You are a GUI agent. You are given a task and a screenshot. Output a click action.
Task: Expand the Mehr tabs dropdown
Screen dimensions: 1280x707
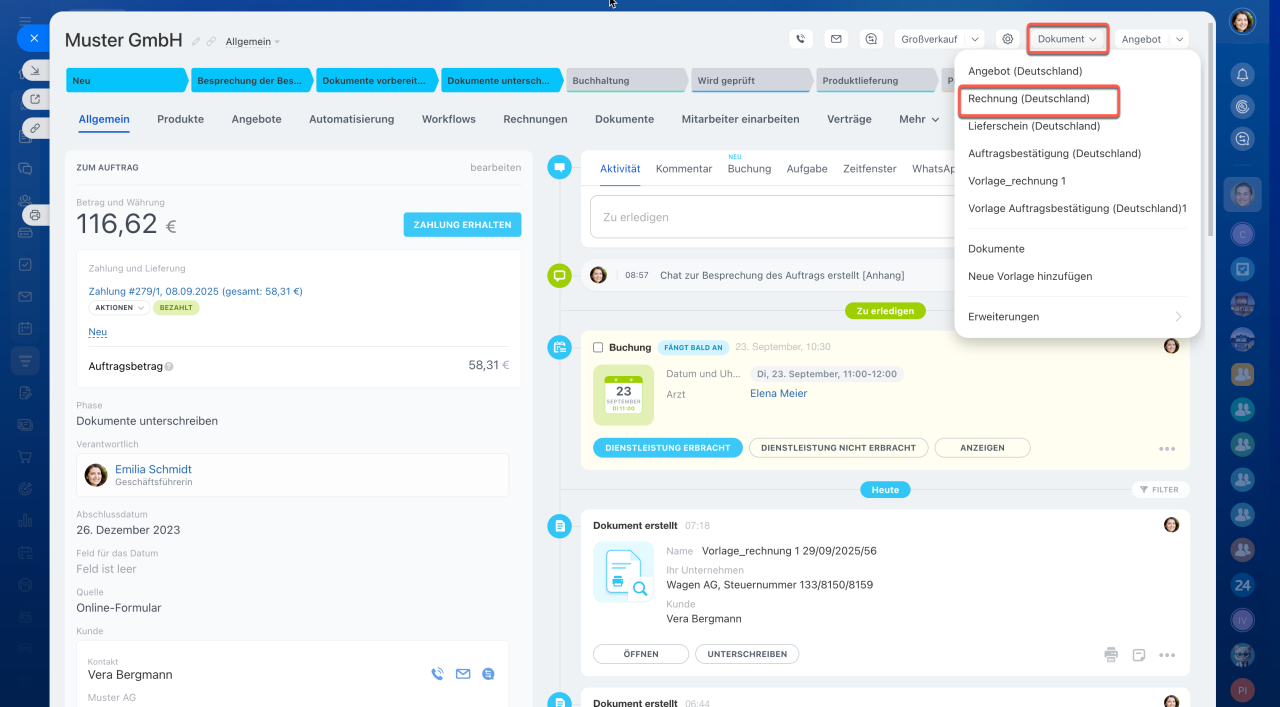tap(918, 119)
